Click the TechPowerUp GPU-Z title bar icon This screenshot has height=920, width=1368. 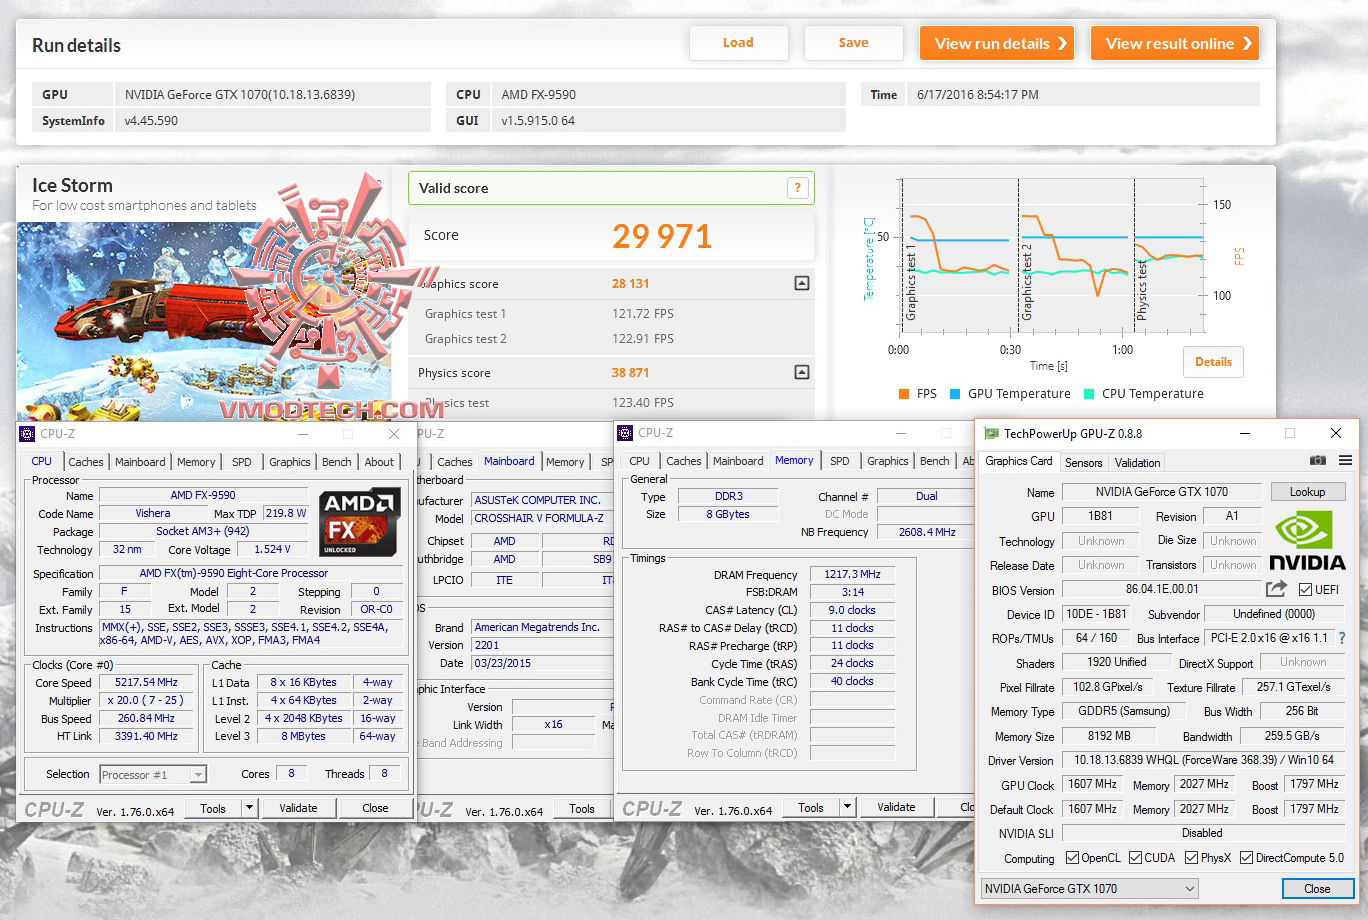click(x=991, y=433)
